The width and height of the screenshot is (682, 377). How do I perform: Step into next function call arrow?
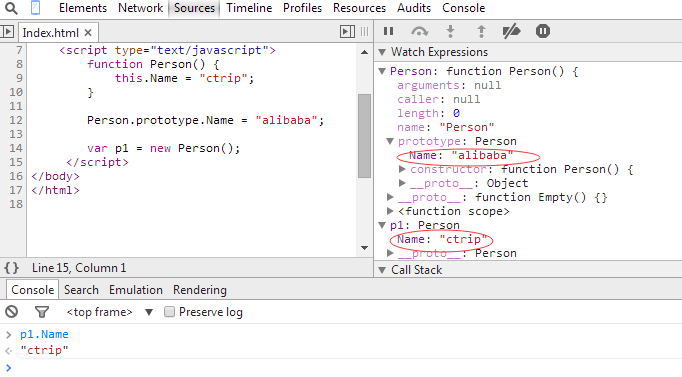click(451, 31)
